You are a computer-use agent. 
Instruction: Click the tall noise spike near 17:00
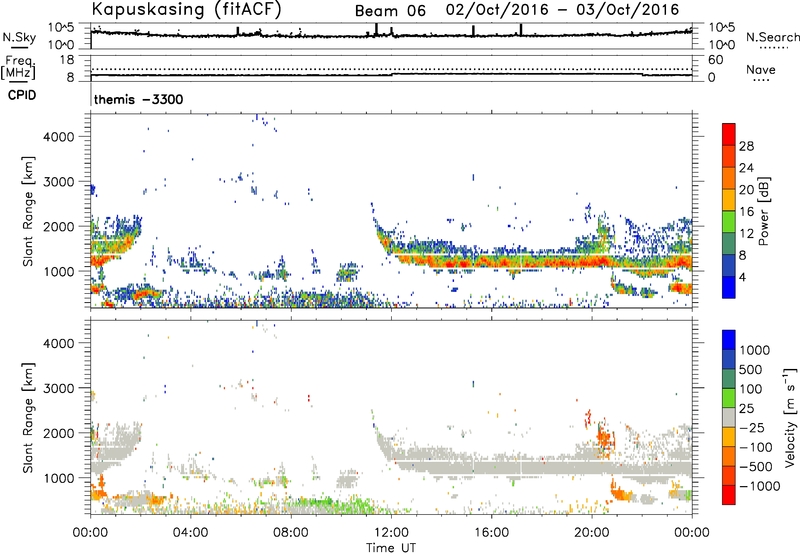[521, 30]
